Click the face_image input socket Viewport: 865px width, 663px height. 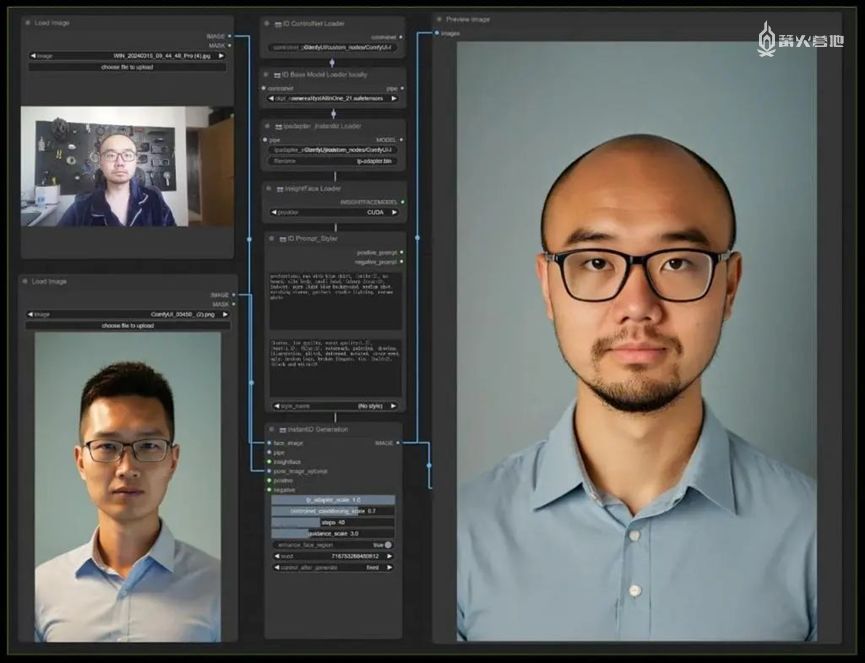click(268, 442)
